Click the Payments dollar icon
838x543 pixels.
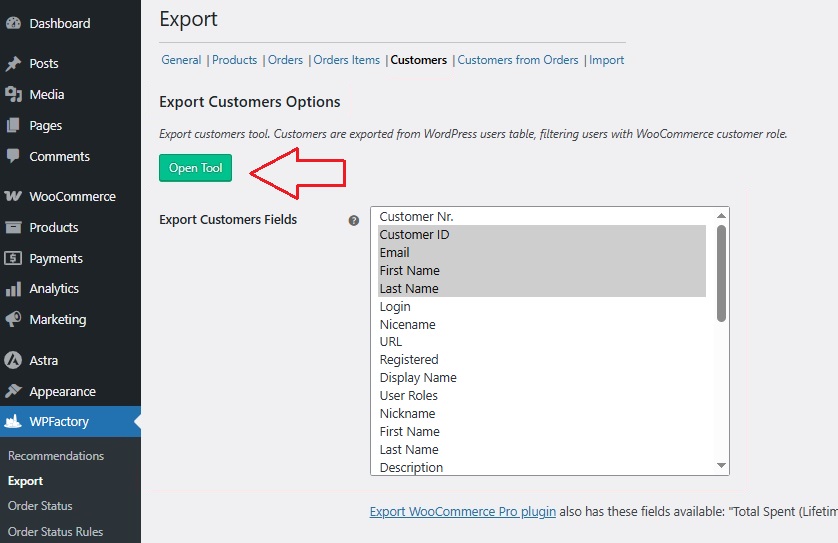[13, 258]
